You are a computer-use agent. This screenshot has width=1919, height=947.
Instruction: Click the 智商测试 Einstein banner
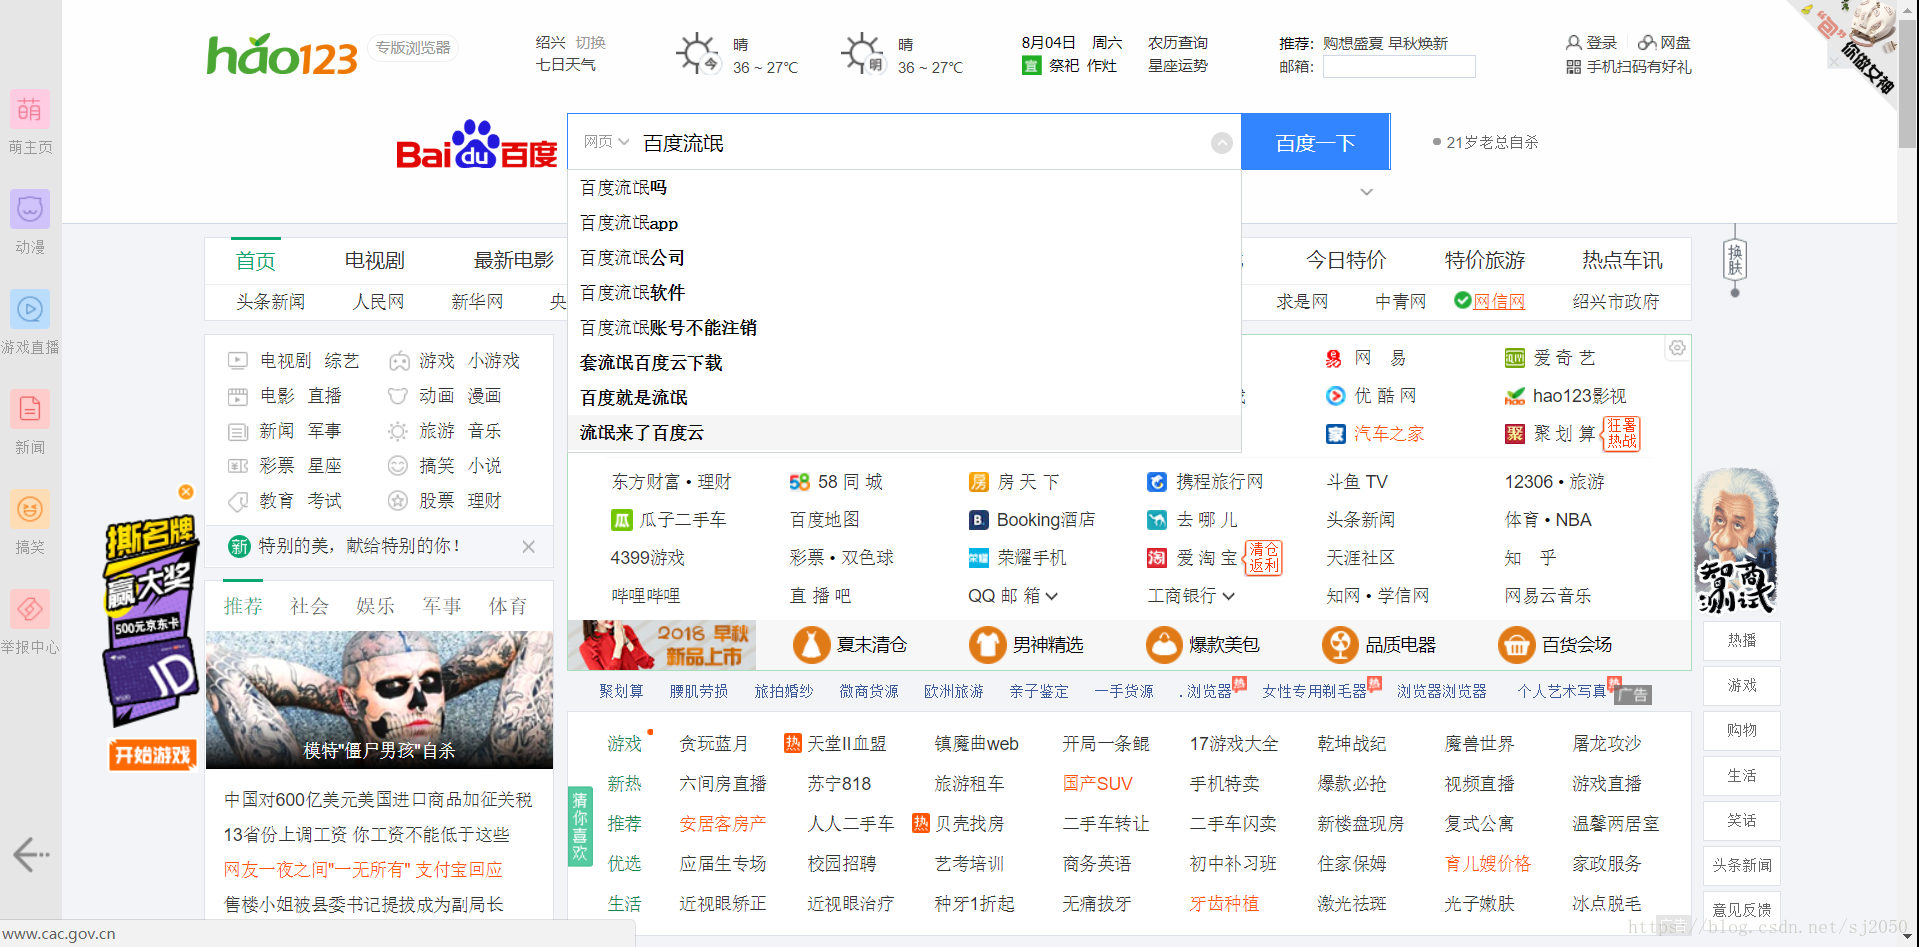click(1736, 541)
